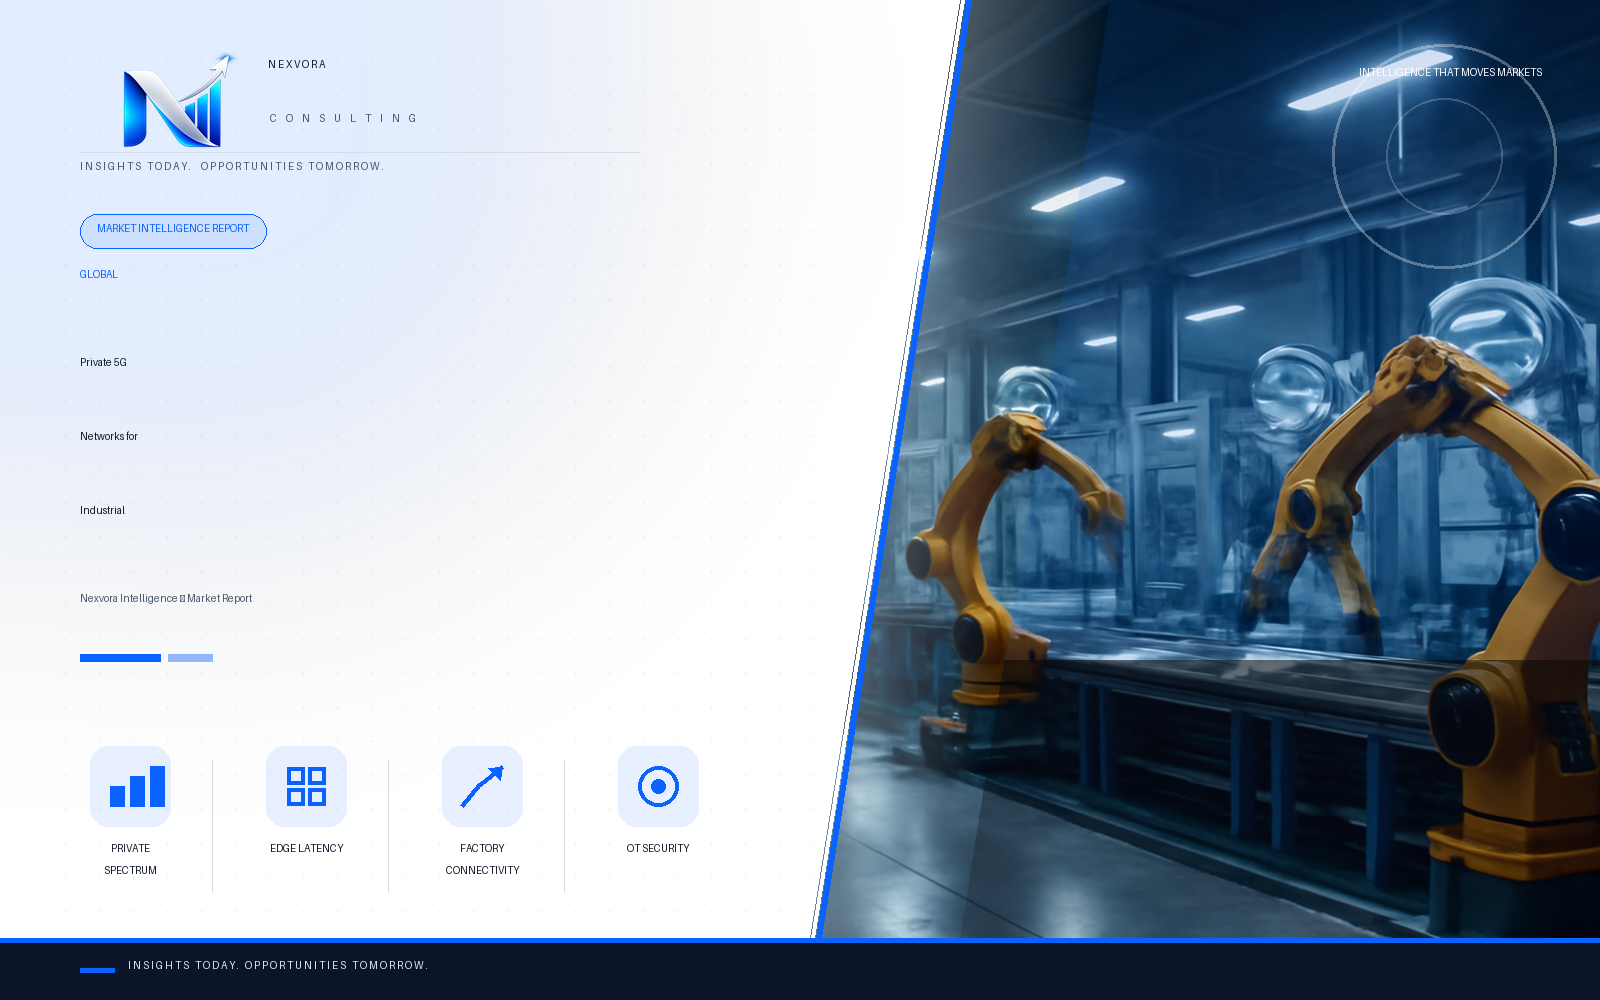Open the grid Edge Latency icon
Viewport: 1600px width, 1000px height.
tap(306, 786)
